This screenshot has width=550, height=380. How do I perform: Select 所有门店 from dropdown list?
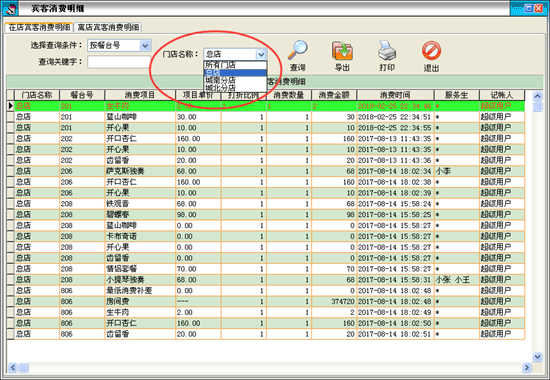(235, 65)
